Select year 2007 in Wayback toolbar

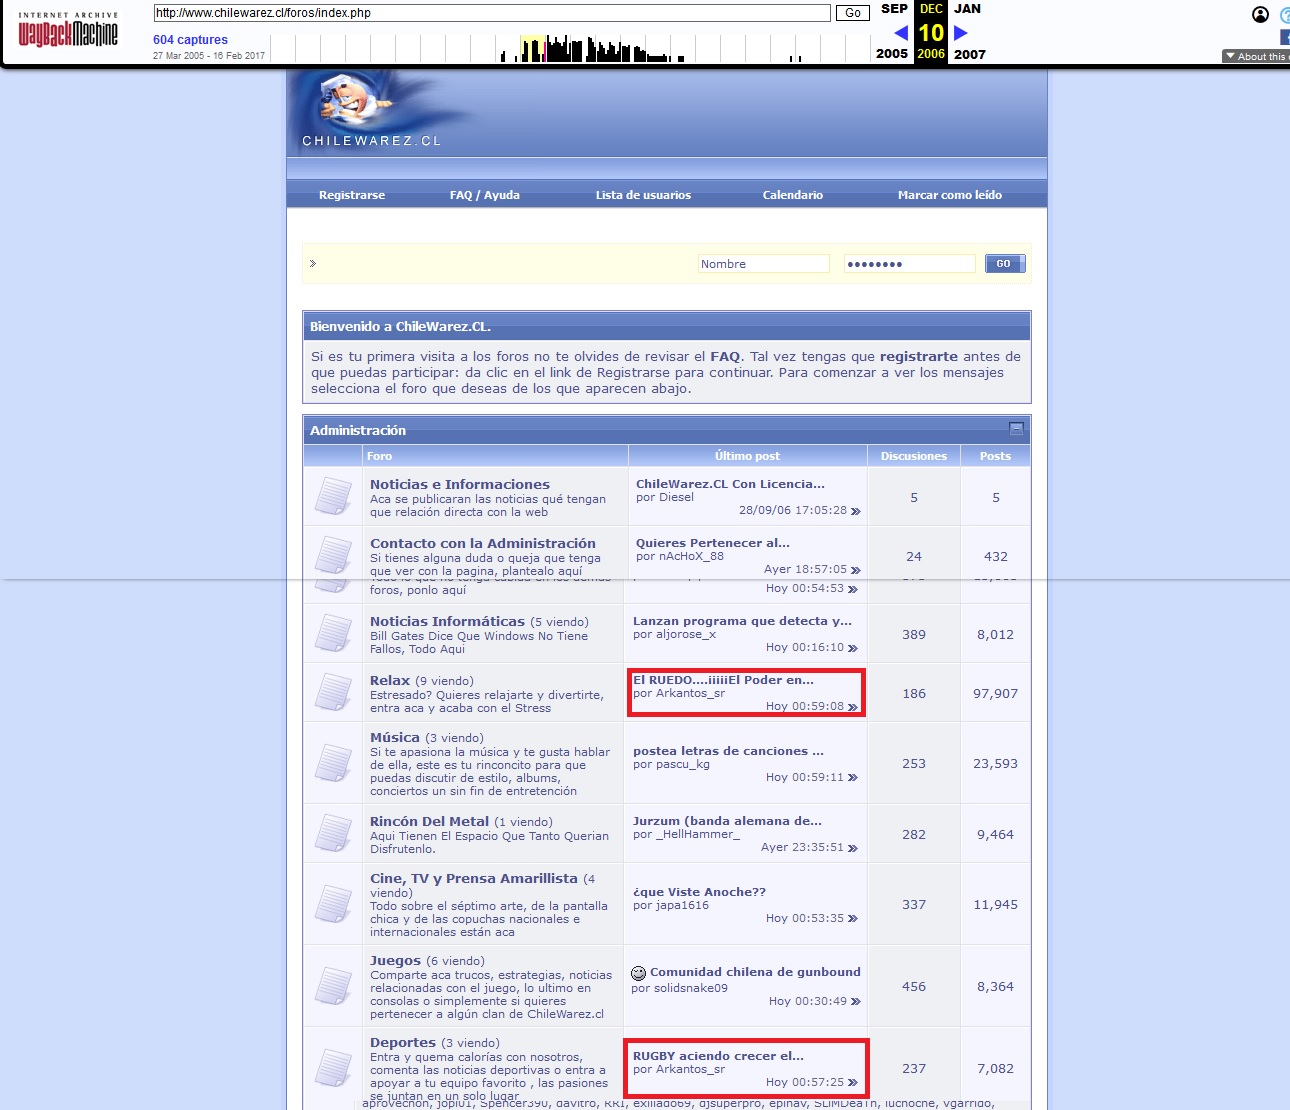coord(970,54)
